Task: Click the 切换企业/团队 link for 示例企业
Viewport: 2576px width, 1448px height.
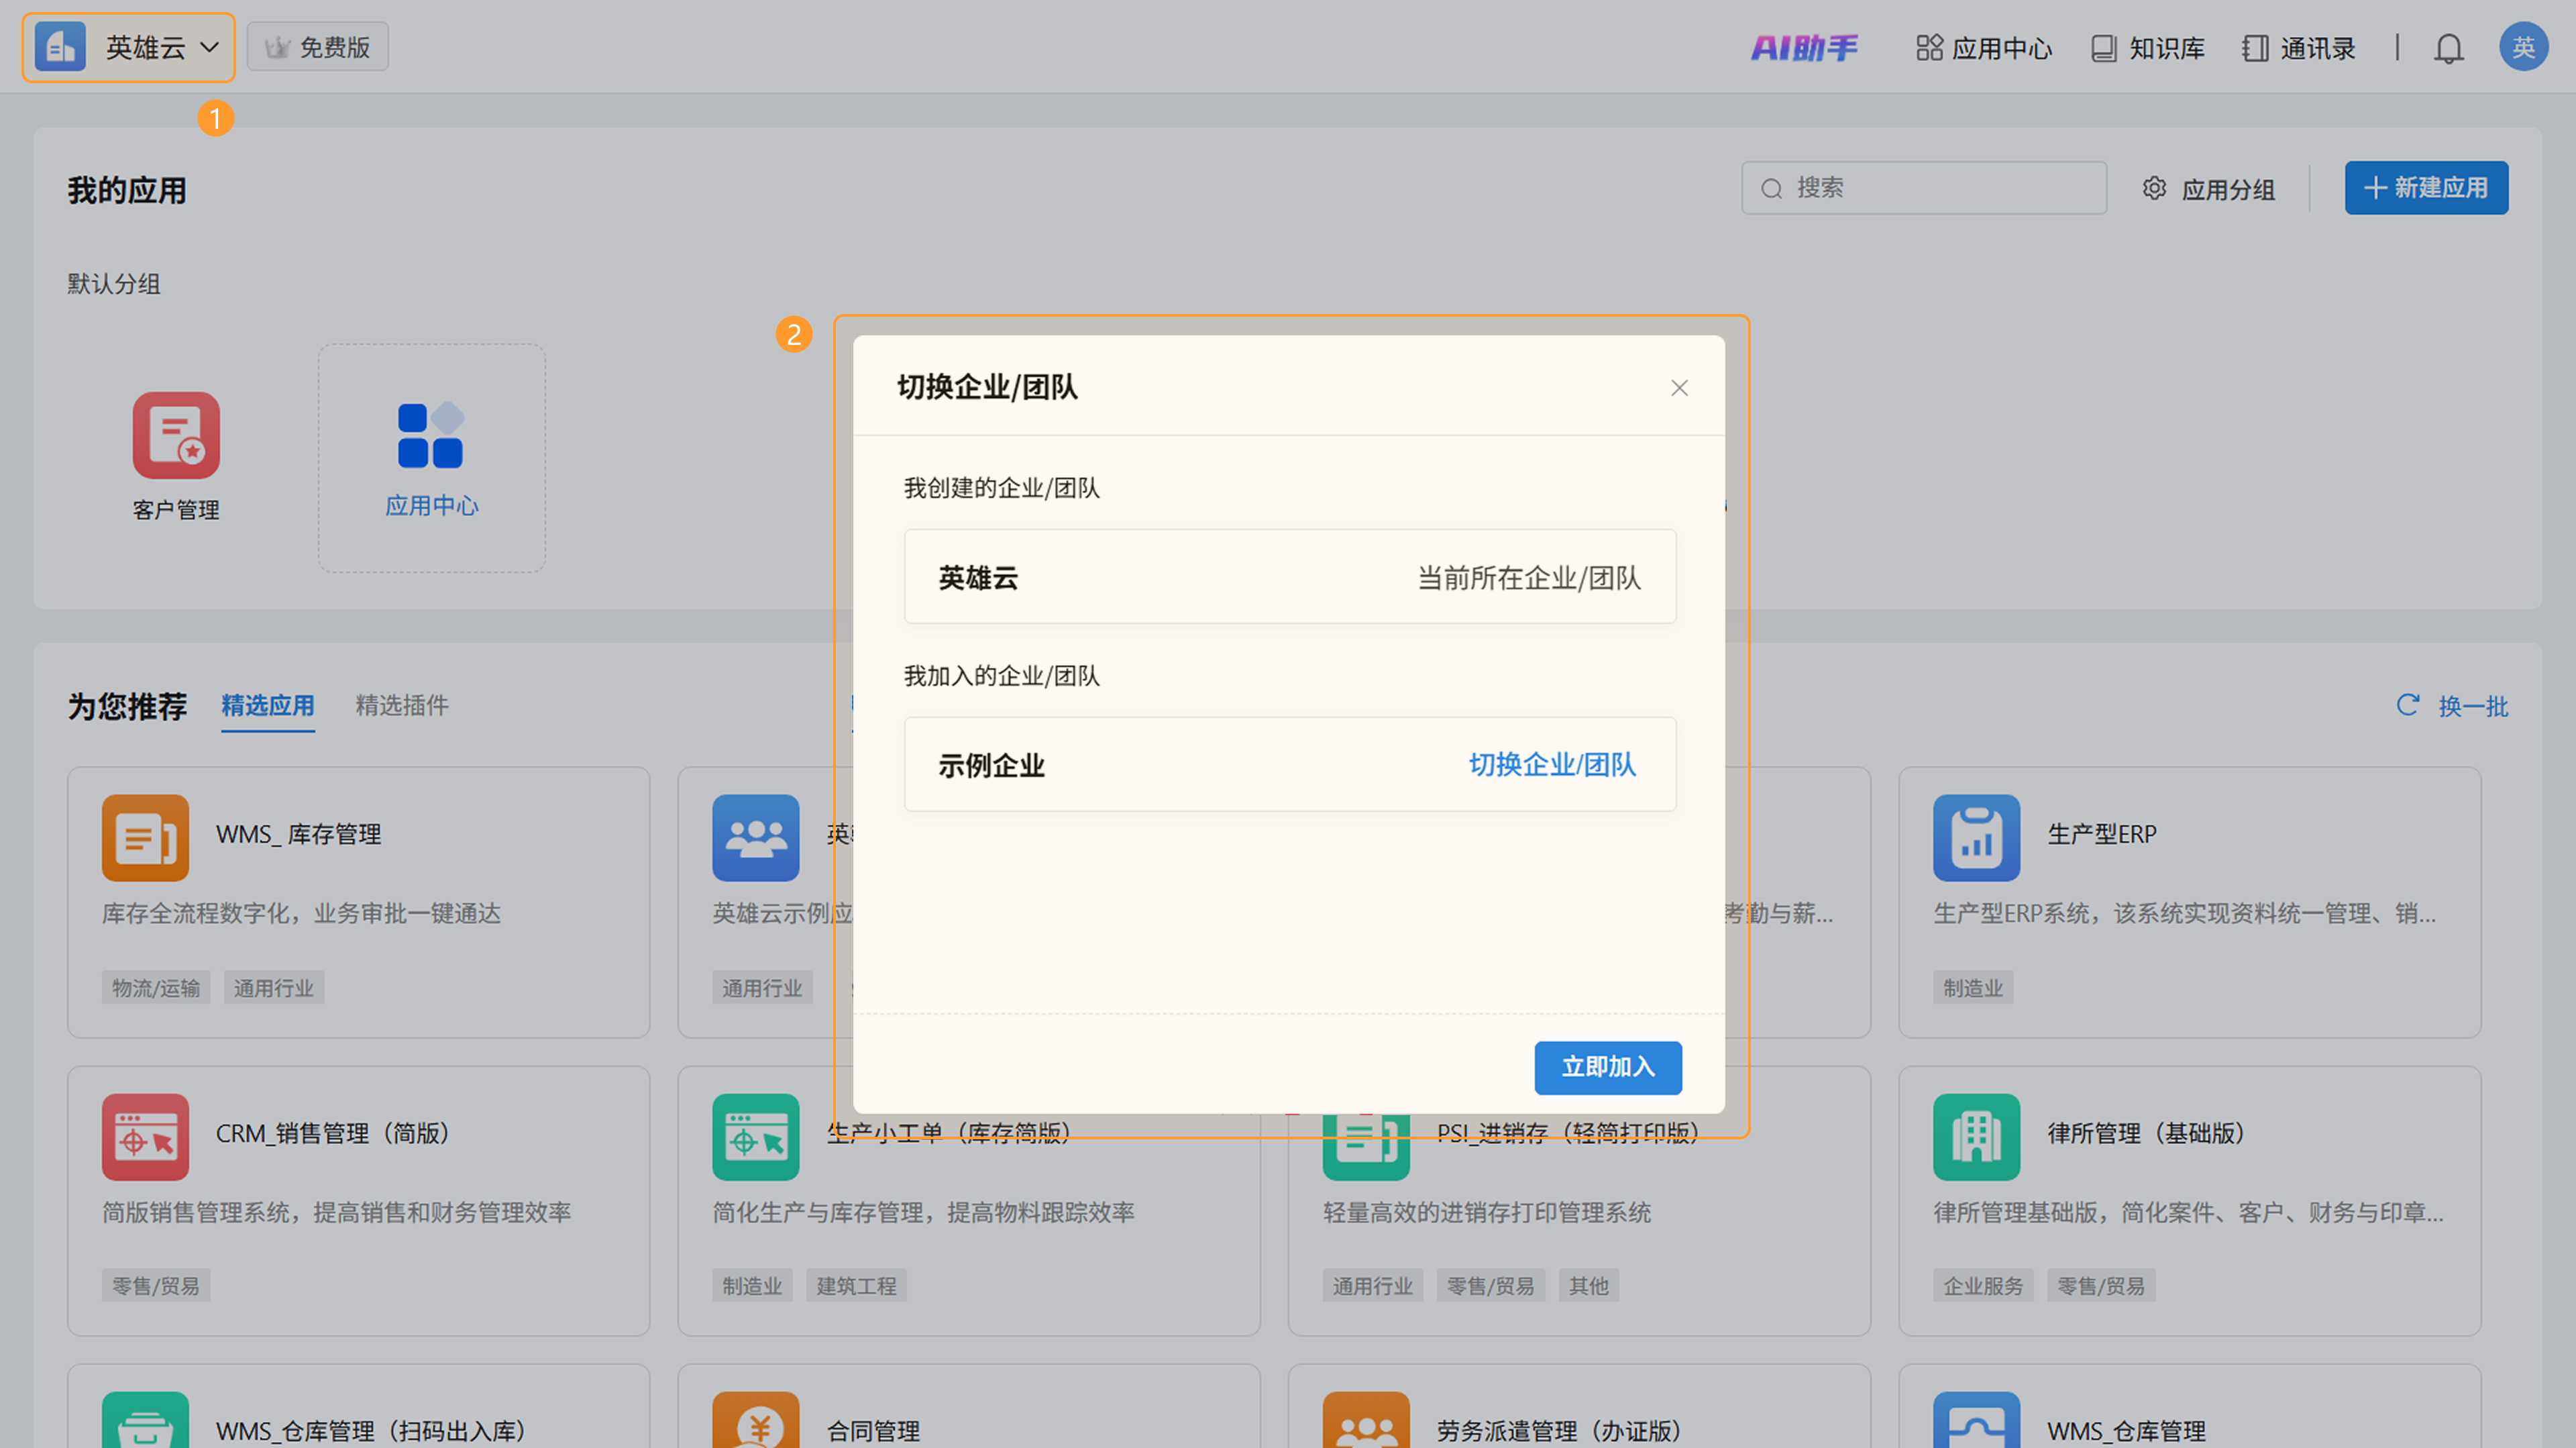Action: click(x=1552, y=765)
